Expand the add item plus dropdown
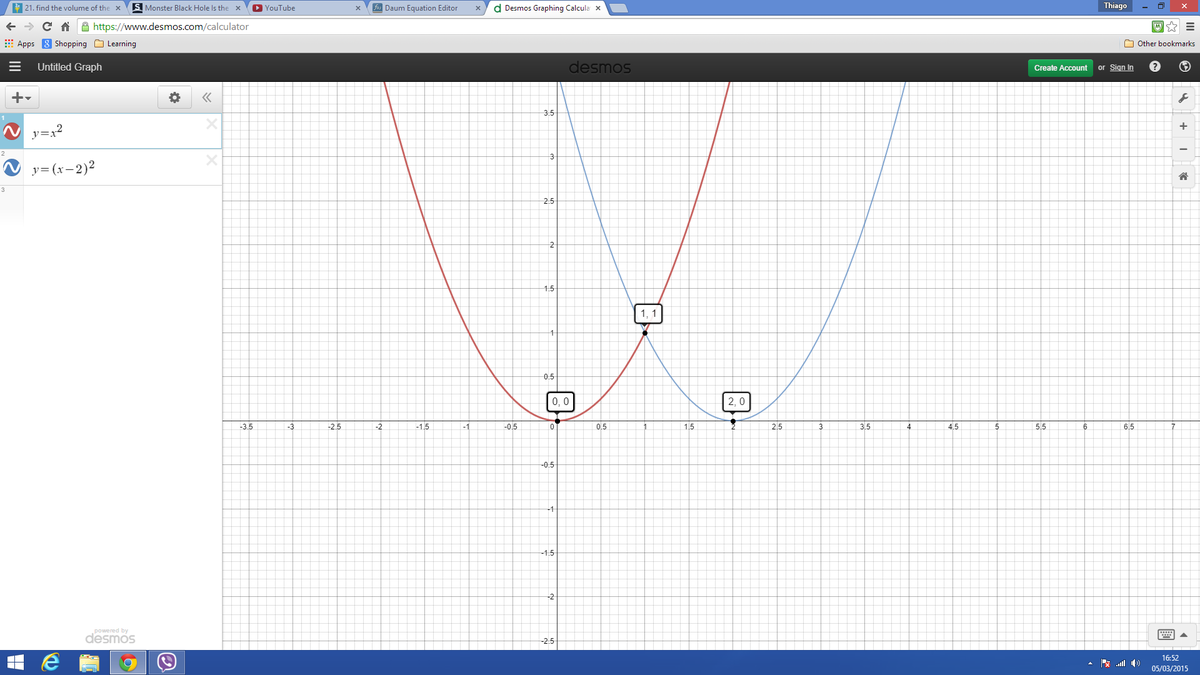 [x=21, y=98]
